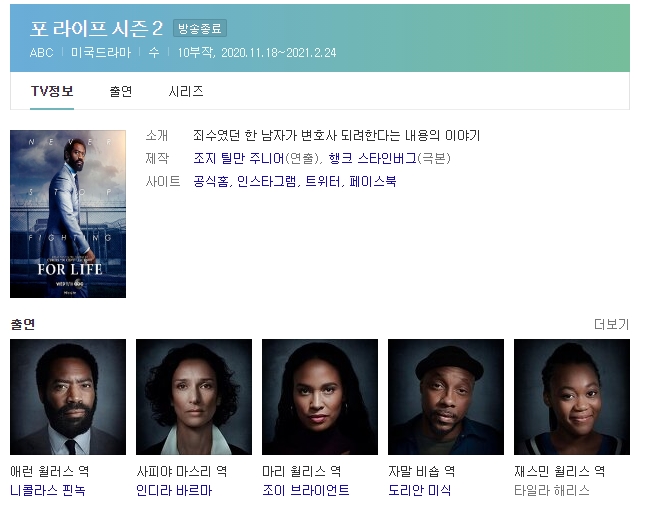This screenshot has height=513, width=647.
Task: Switch to the 출연 tab
Action: pos(120,91)
